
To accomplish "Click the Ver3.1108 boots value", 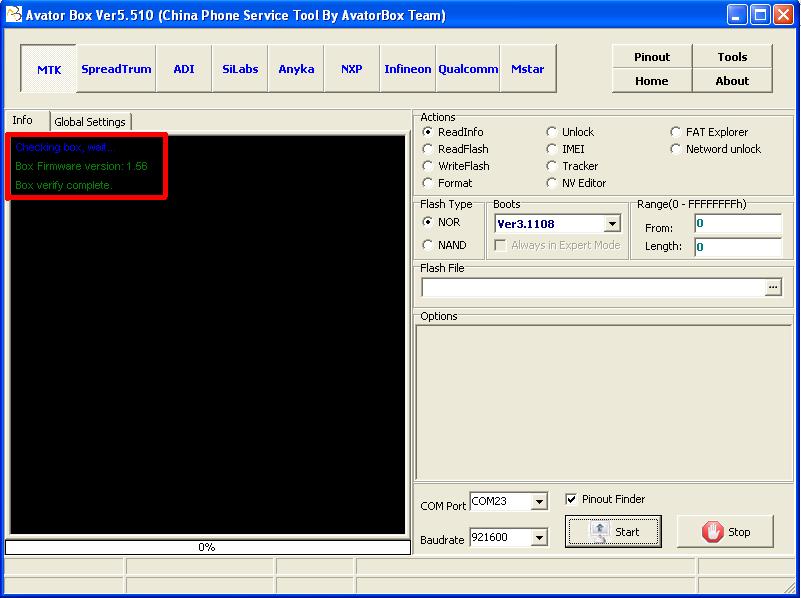I will (526, 224).
